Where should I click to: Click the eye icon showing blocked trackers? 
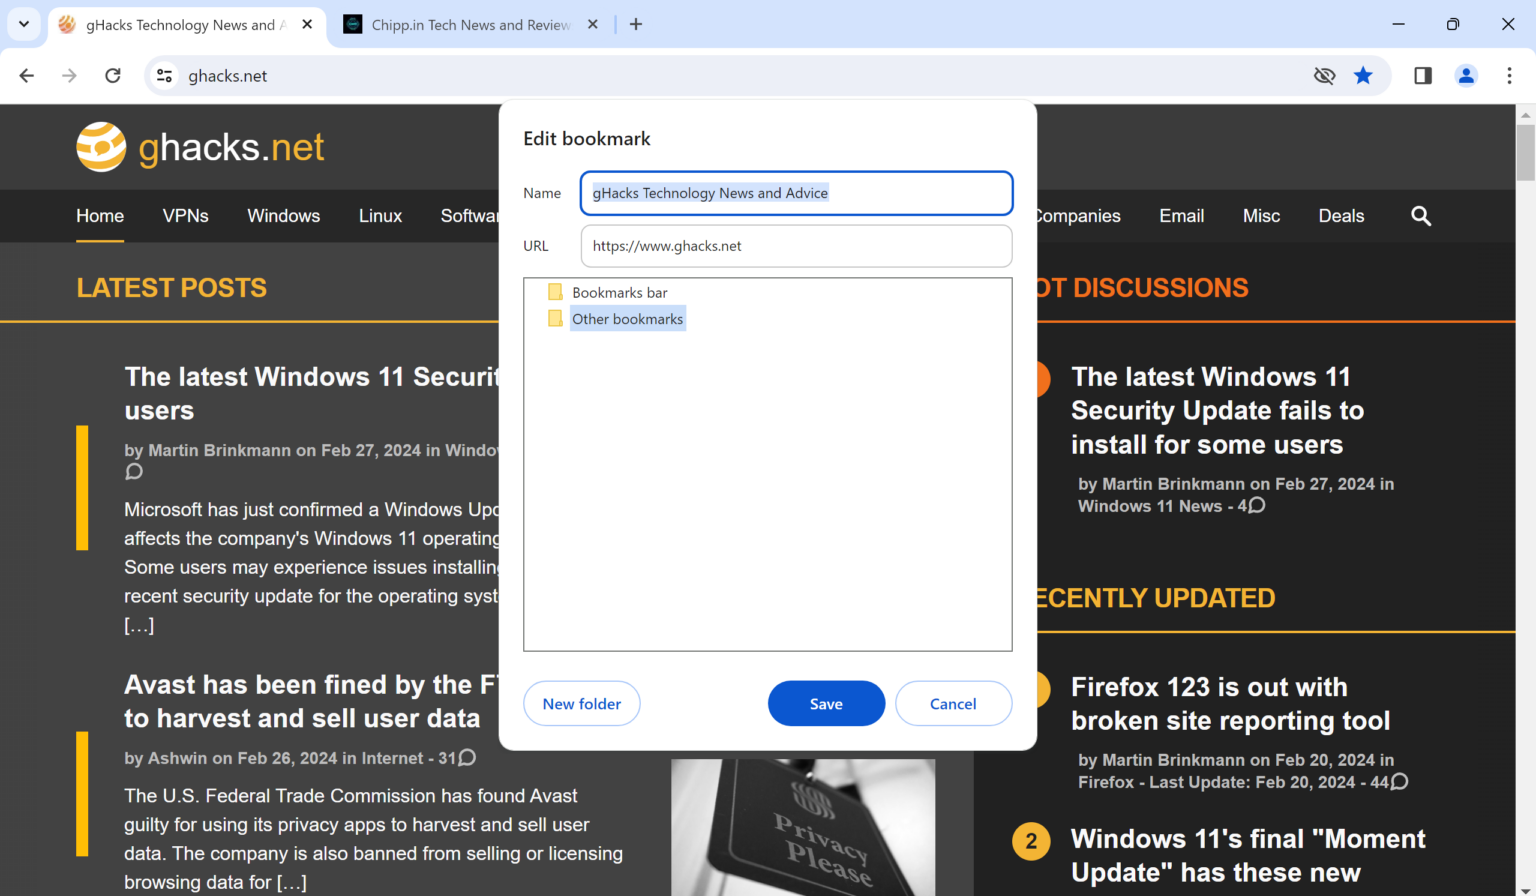(x=1324, y=76)
